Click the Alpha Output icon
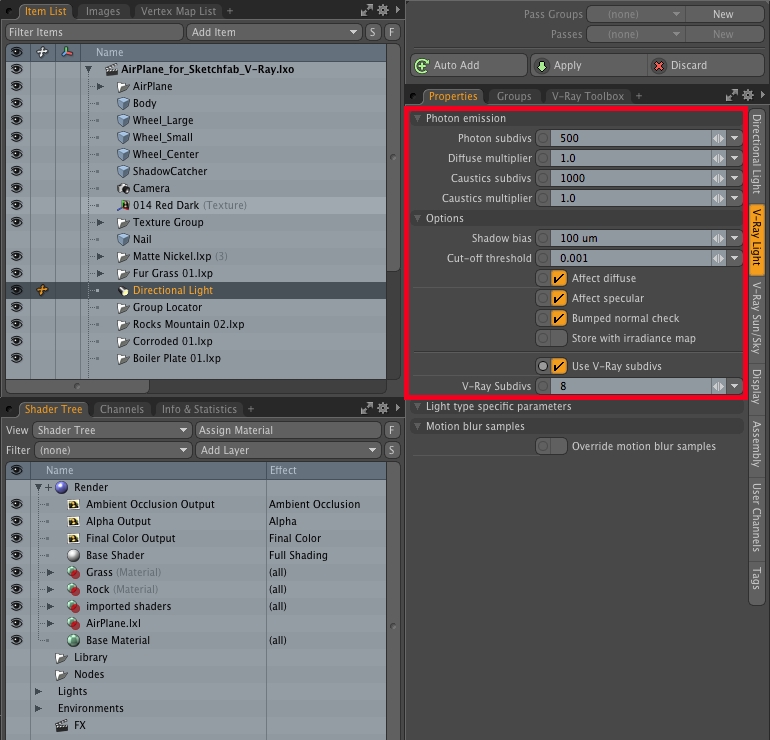Viewport: 770px width, 740px height. [x=74, y=521]
